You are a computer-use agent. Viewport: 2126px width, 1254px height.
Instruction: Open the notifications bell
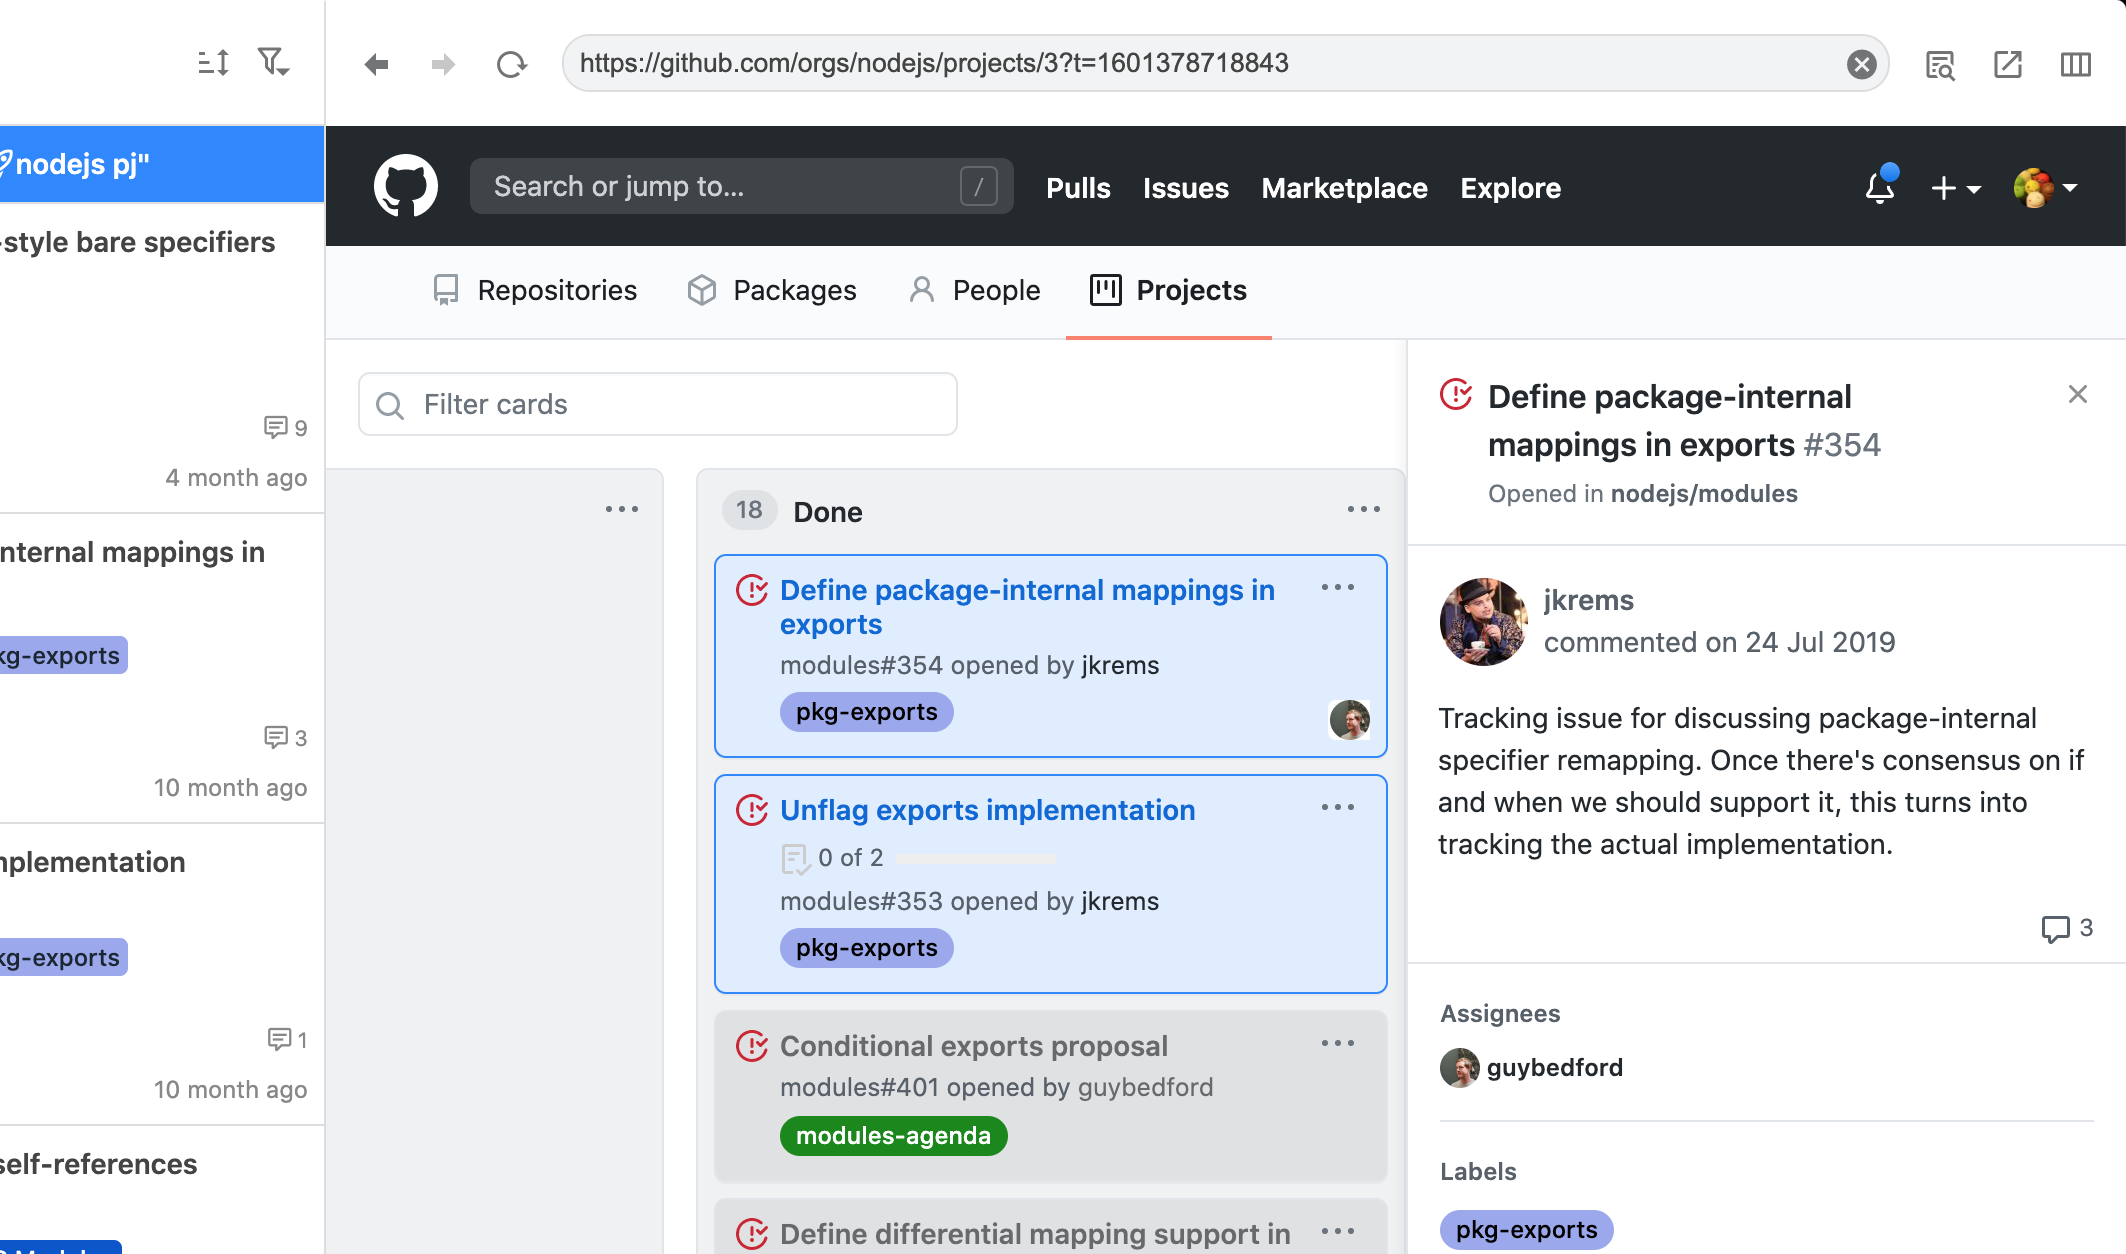tap(1879, 187)
